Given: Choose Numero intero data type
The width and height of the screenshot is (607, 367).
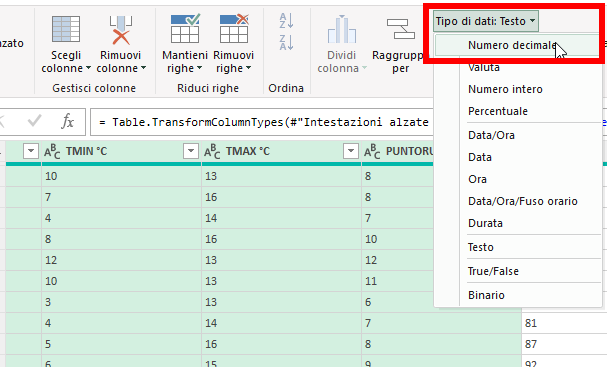Looking at the screenshot, I should click(x=505, y=89).
